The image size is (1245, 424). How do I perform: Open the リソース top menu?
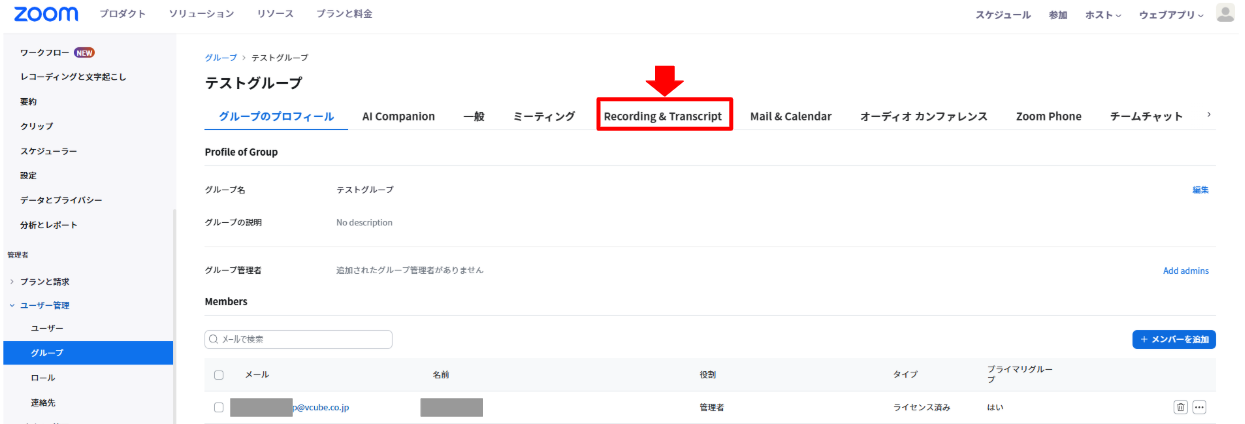(x=275, y=14)
